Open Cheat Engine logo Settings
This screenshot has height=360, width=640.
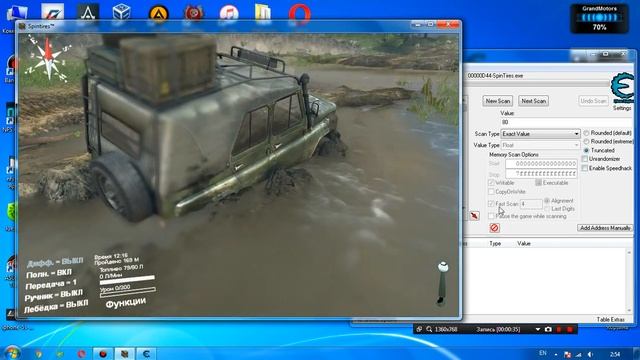[622, 91]
